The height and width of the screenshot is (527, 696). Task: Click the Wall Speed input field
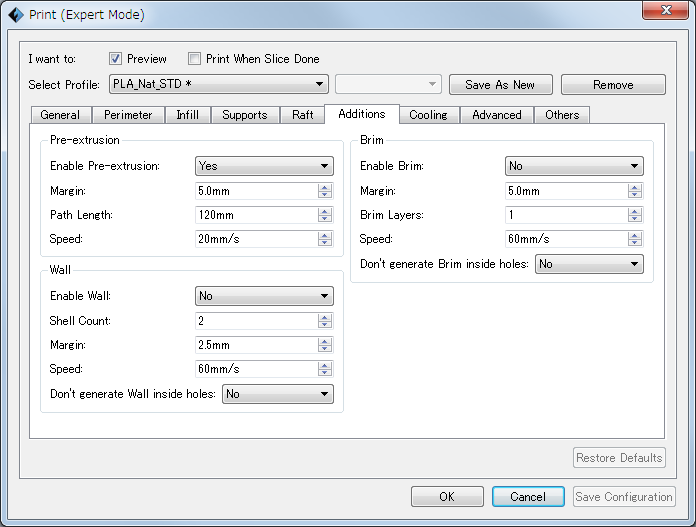pos(257,369)
